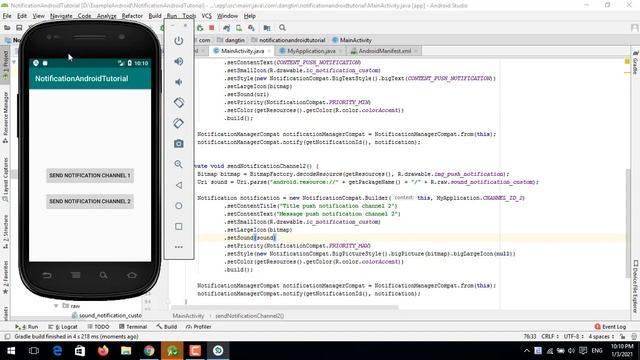This screenshot has width=640, height=360.
Task: Switch to the MyApplication.java tab
Action: [x=311, y=51]
